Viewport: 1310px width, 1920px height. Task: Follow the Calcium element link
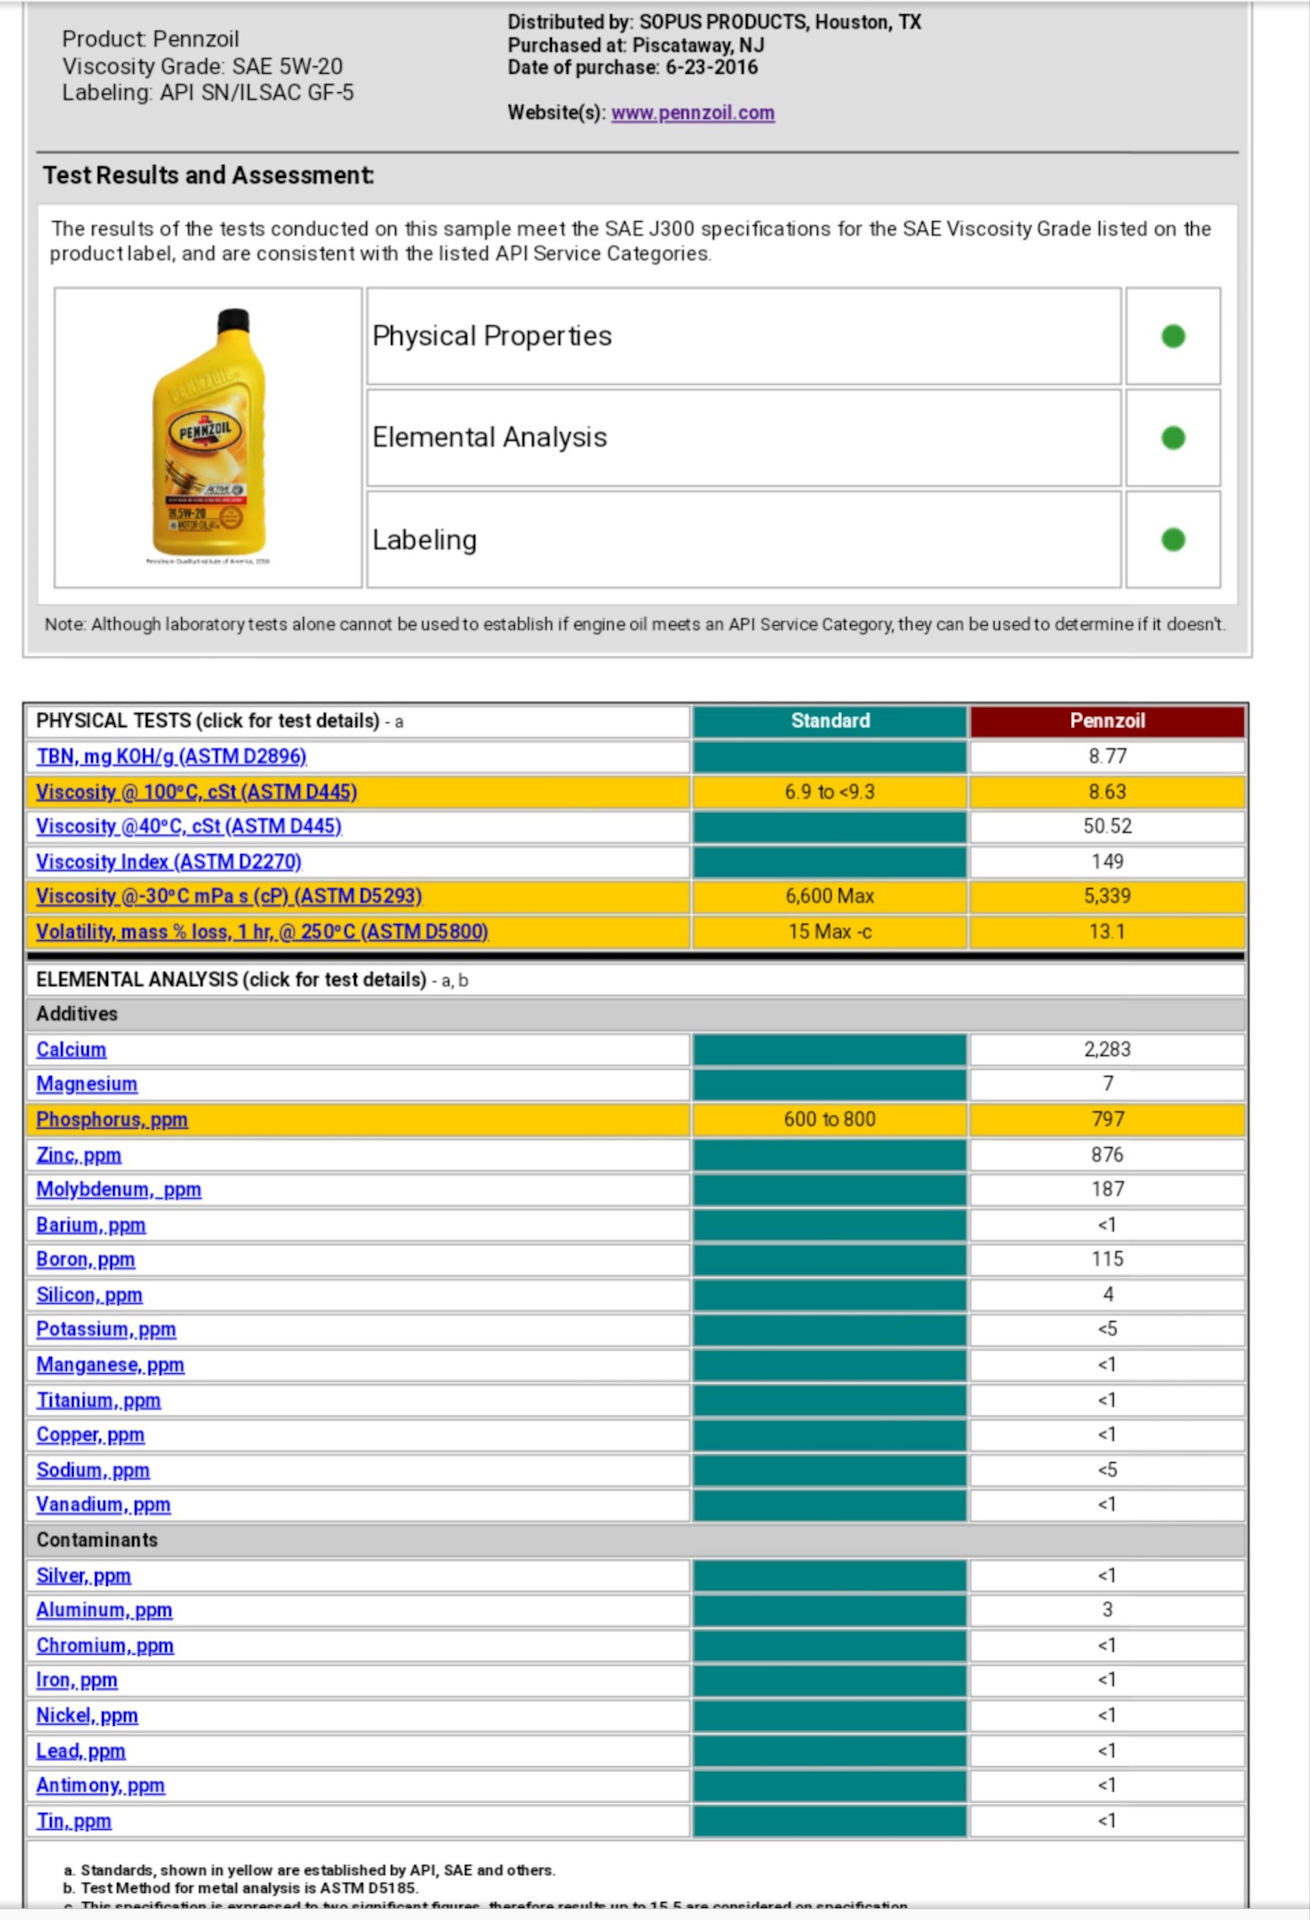[71, 1050]
